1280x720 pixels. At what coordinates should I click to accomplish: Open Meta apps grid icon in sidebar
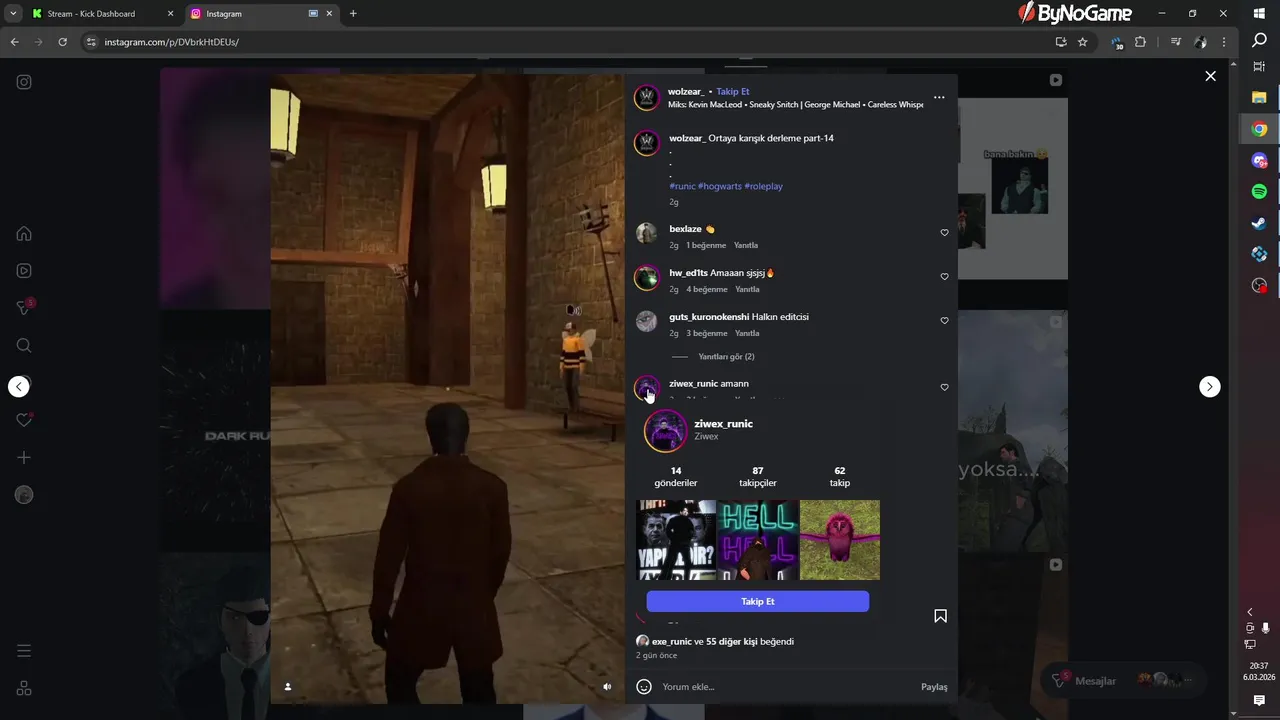pos(24,688)
